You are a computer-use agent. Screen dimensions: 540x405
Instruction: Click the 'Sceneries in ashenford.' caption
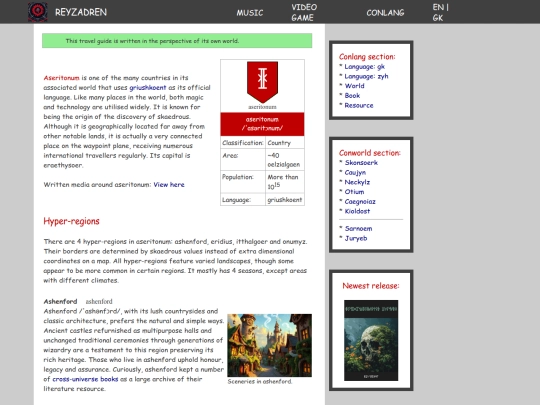coord(260,382)
